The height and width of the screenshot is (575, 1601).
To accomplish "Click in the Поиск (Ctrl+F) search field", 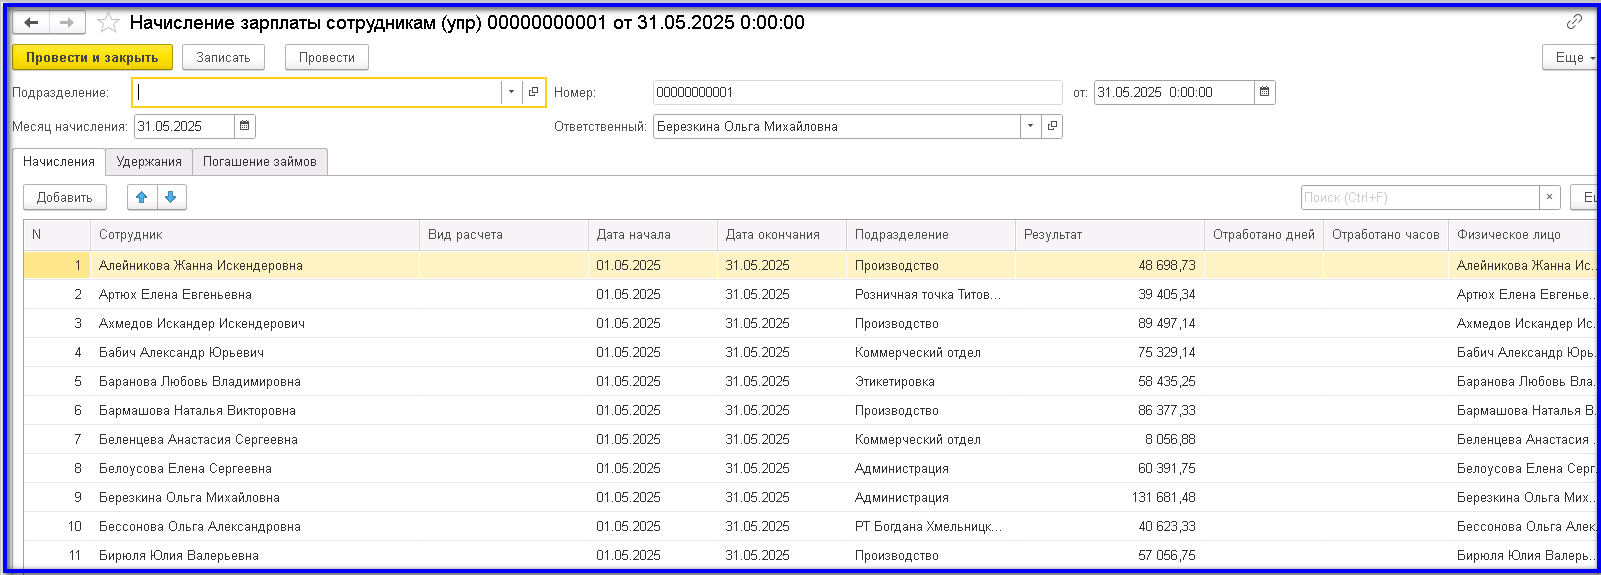I will [1420, 197].
